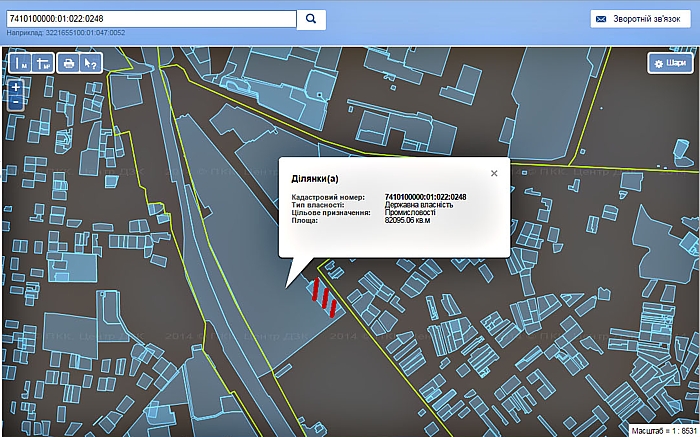This screenshot has width=700, height=437.
Task: Activate the area measurement tool
Action: tap(43, 63)
